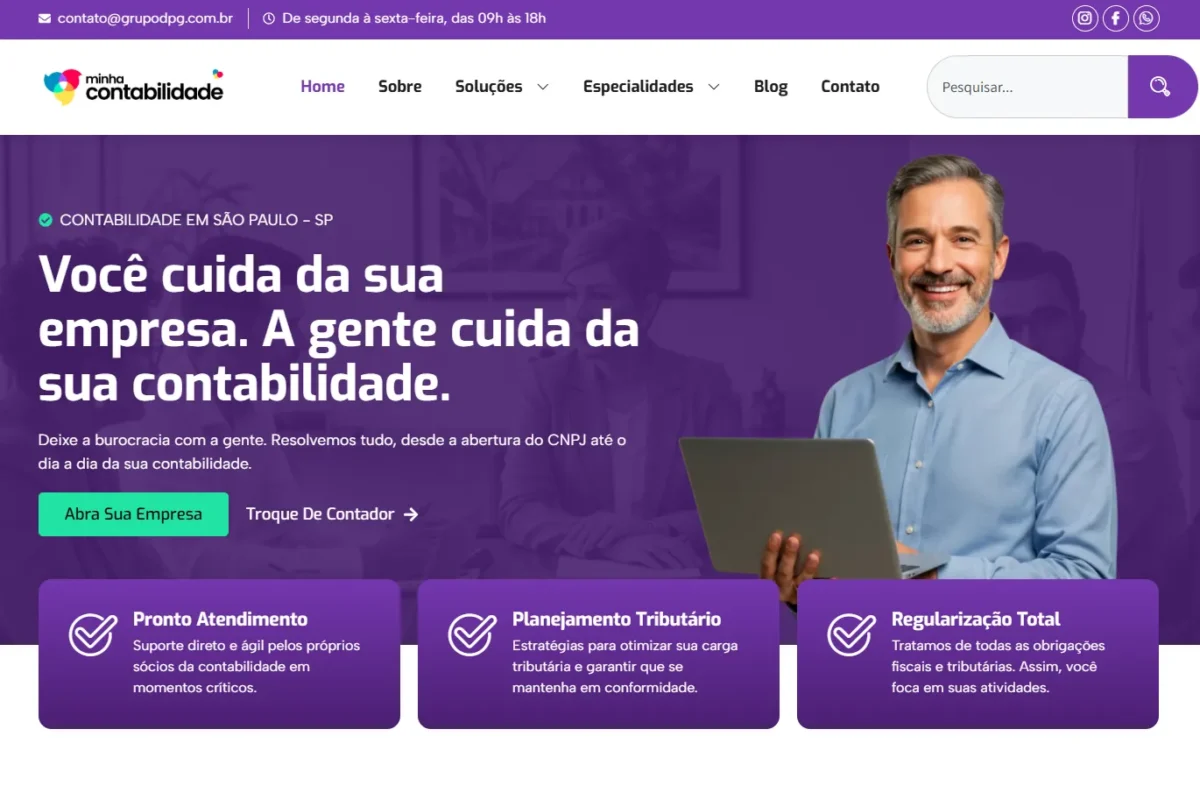Screen dimensions: 1200x800
Task: Expand the Especialidades dropdown chevron
Action: point(714,87)
